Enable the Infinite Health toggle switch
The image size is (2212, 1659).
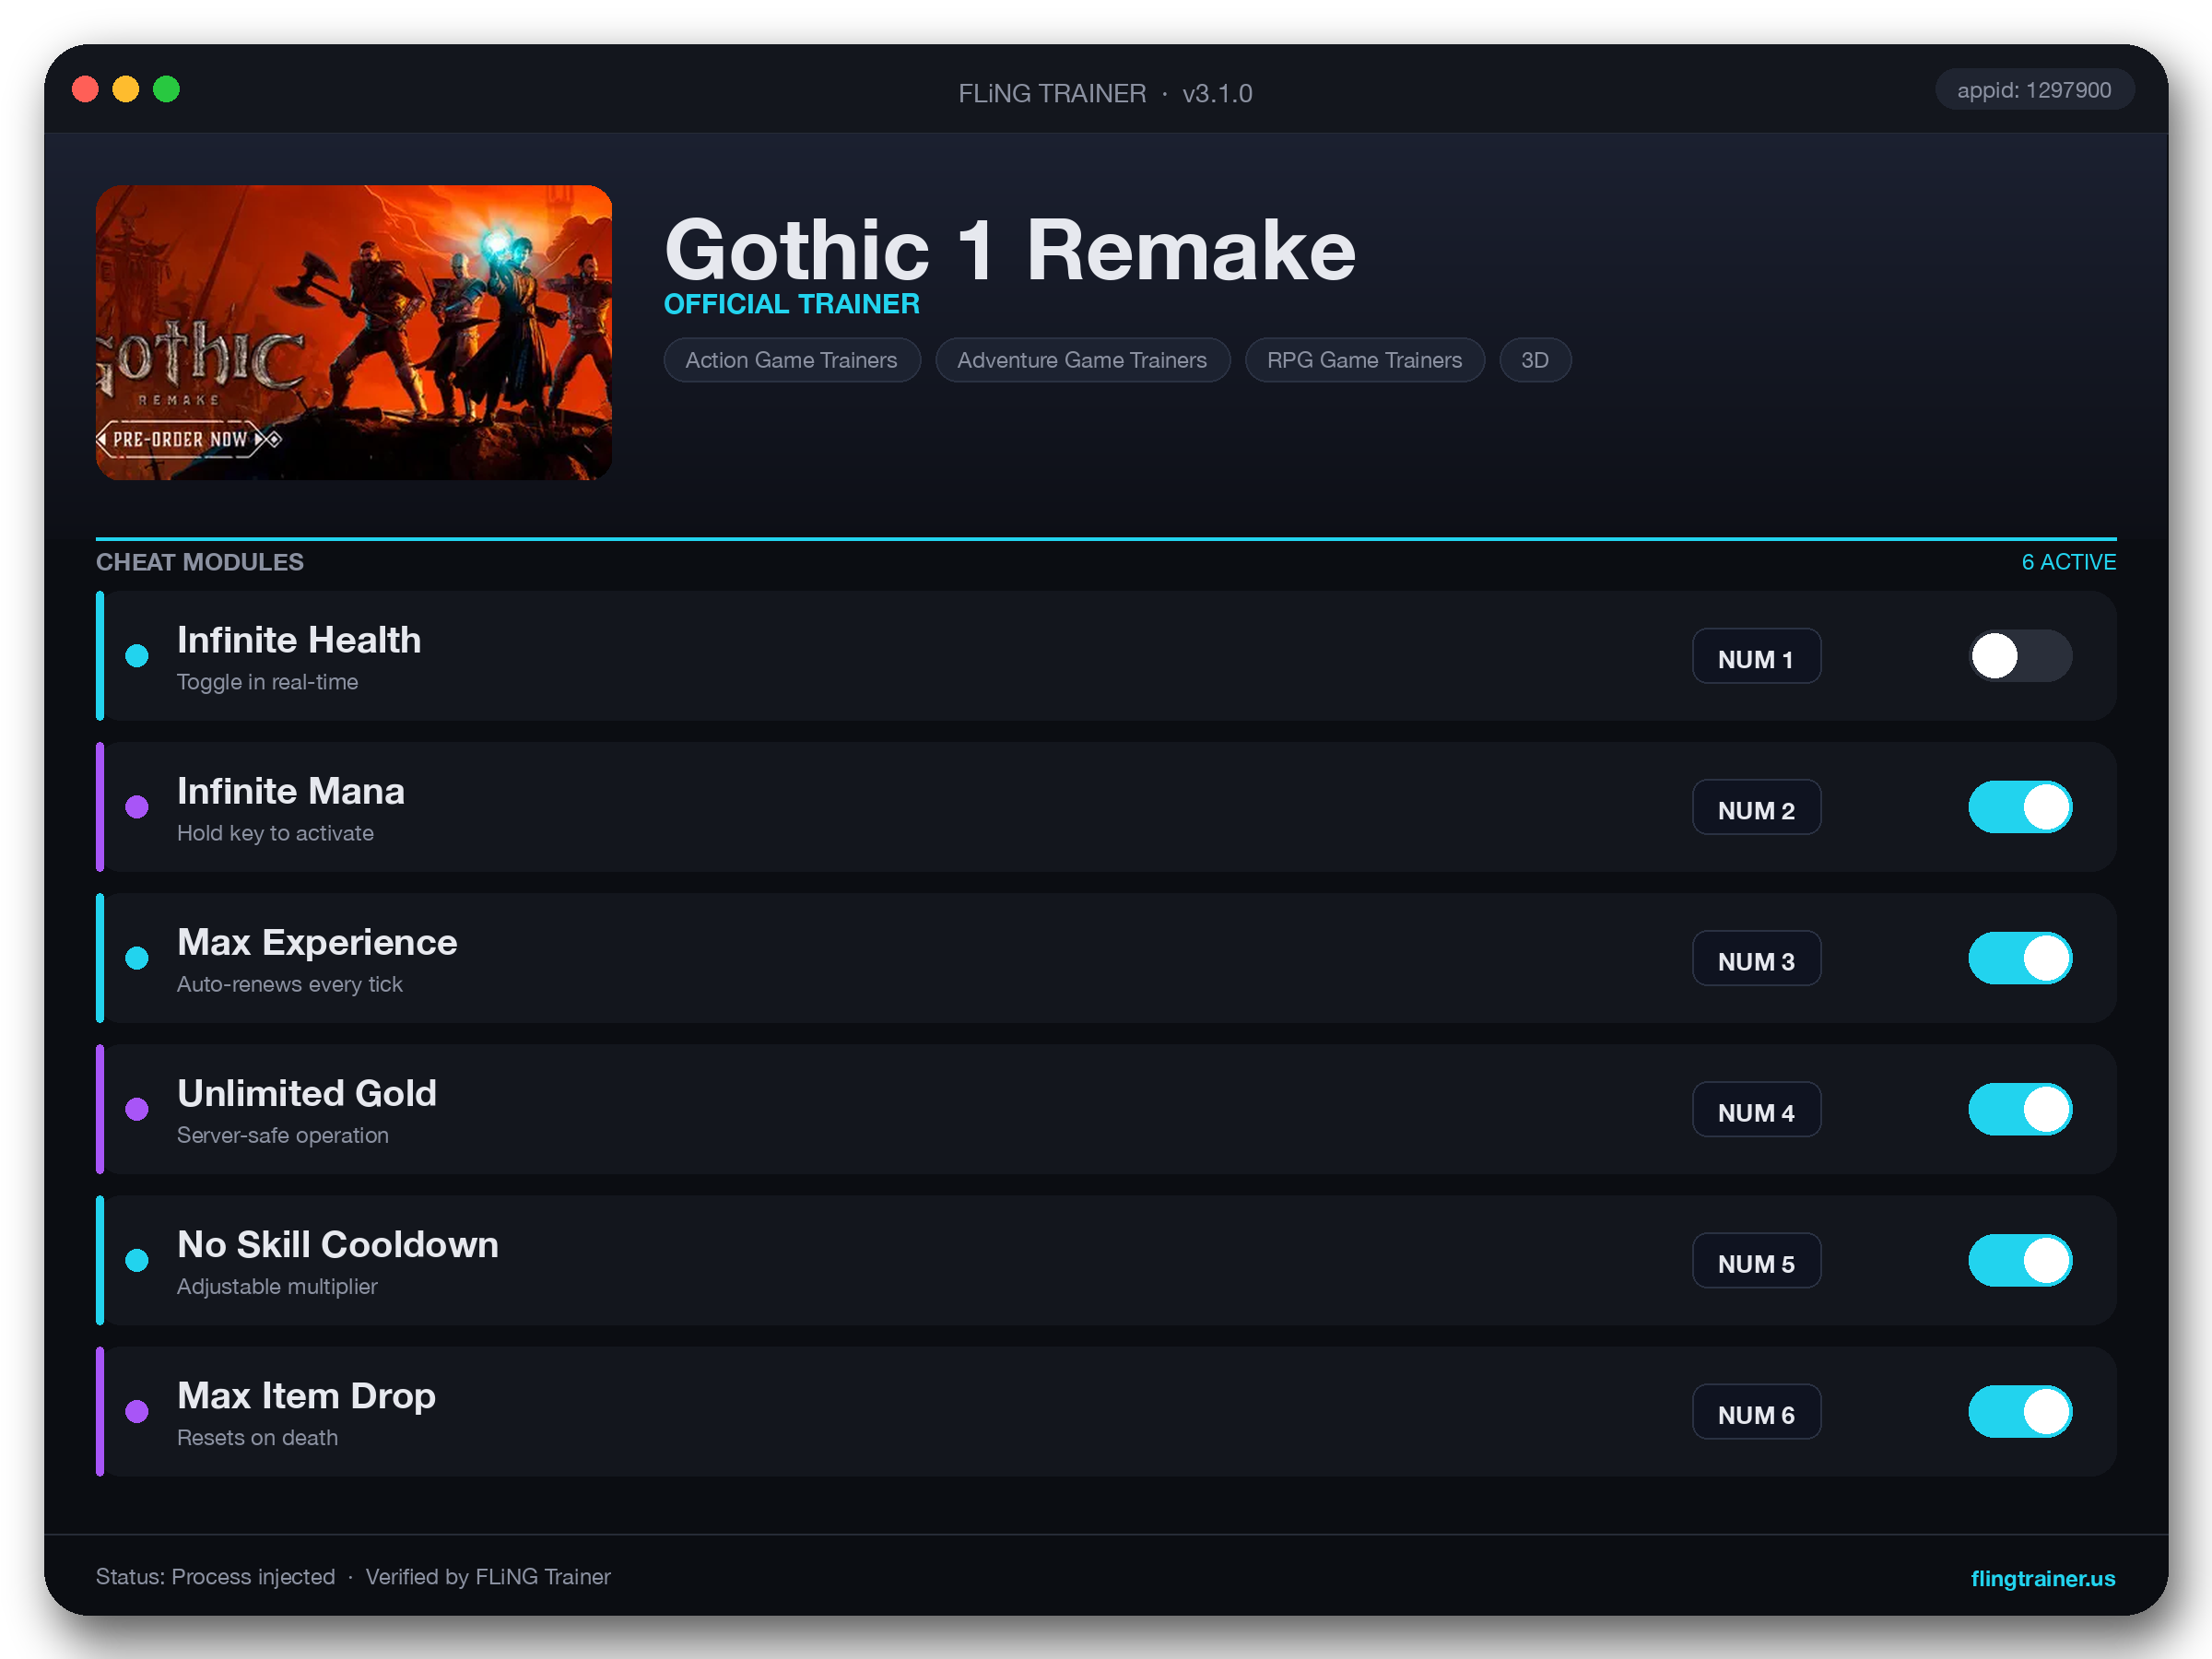2020,656
